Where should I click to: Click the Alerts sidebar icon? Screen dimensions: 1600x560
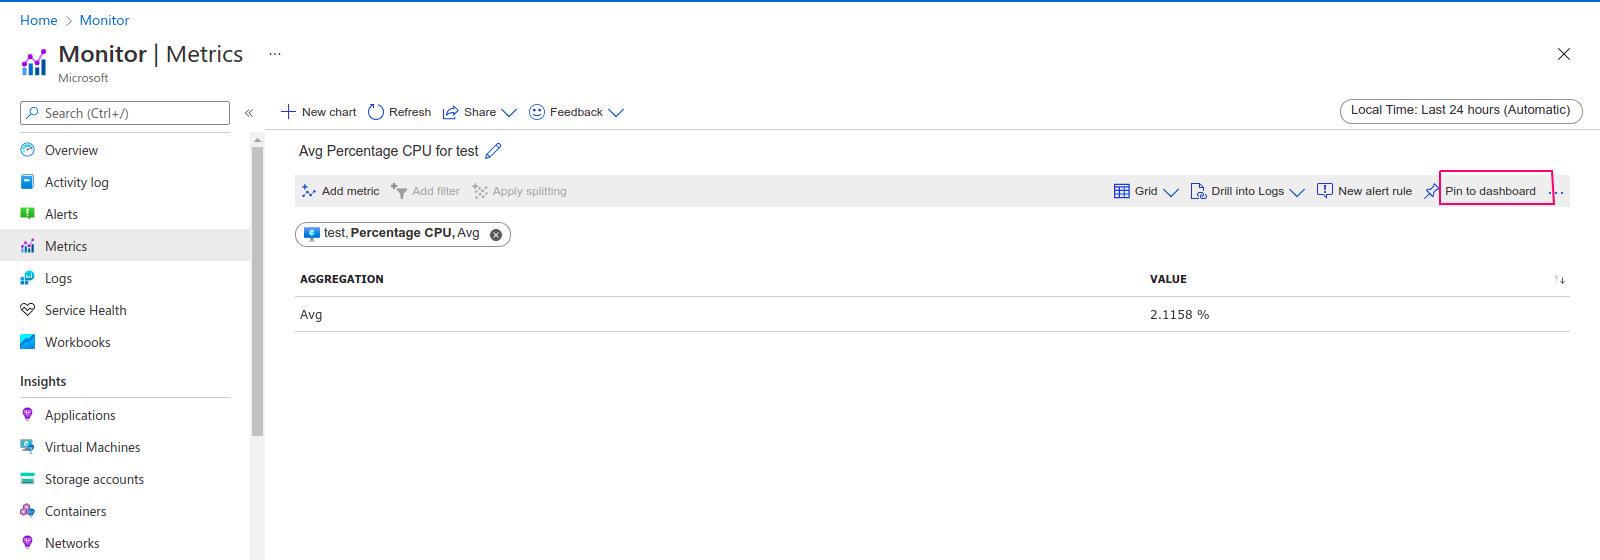click(28, 214)
